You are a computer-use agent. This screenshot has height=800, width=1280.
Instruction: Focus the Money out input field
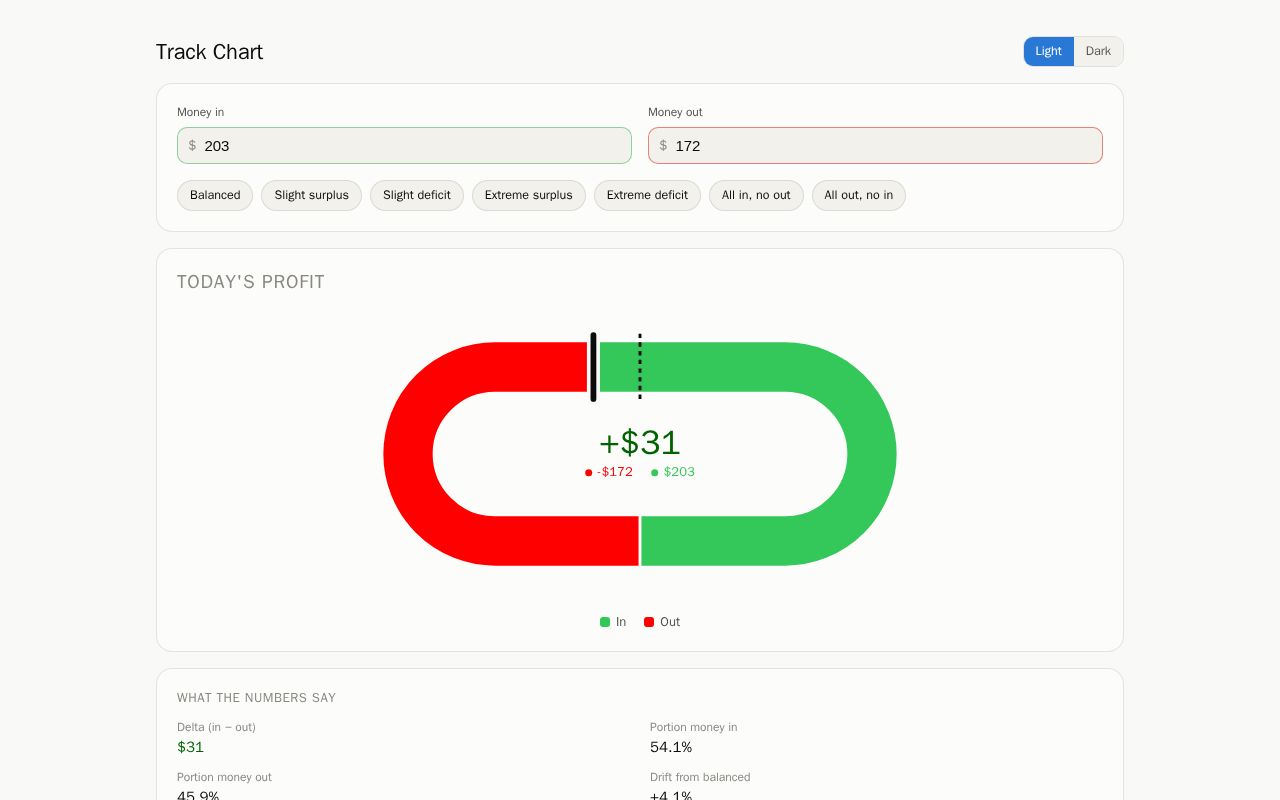pyautogui.click(x=875, y=145)
